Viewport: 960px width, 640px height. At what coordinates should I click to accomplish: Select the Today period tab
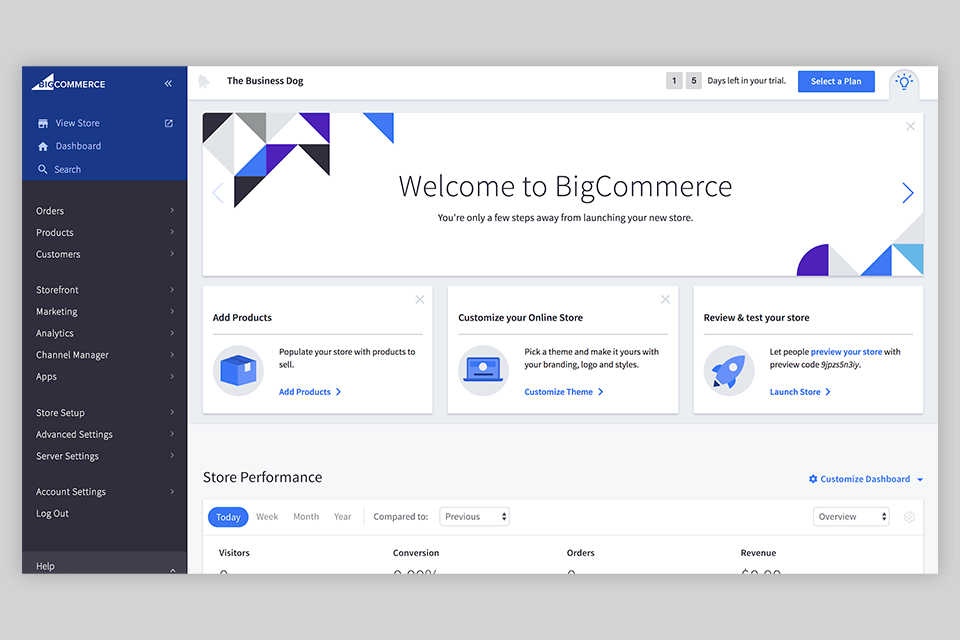click(228, 517)
